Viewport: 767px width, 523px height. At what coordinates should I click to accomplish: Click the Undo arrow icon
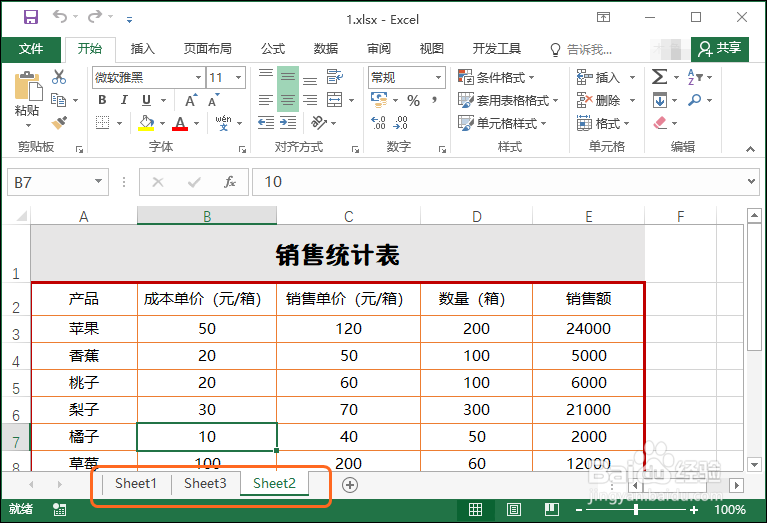tap(60, 17)
